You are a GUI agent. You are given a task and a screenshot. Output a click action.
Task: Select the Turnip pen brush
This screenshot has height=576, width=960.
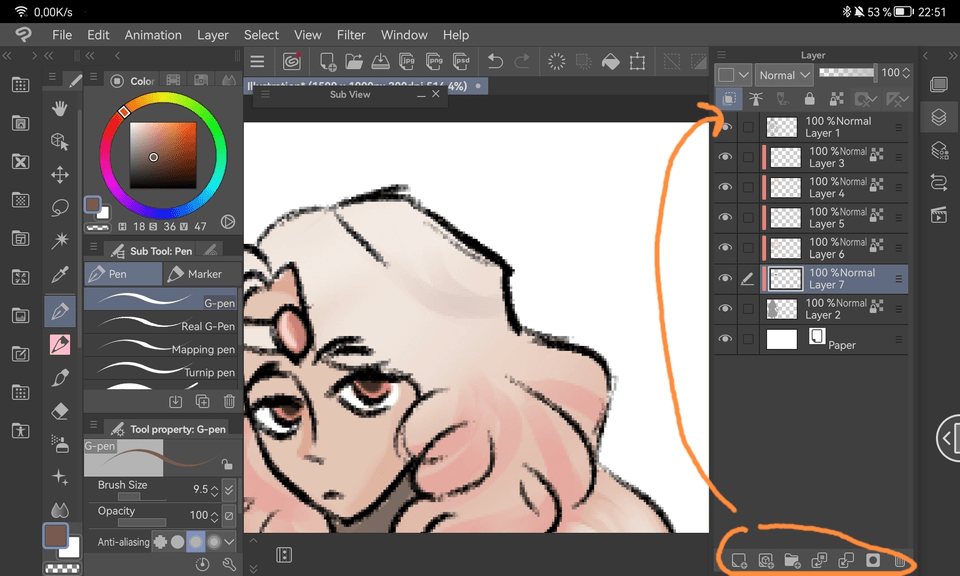[160, 370]
